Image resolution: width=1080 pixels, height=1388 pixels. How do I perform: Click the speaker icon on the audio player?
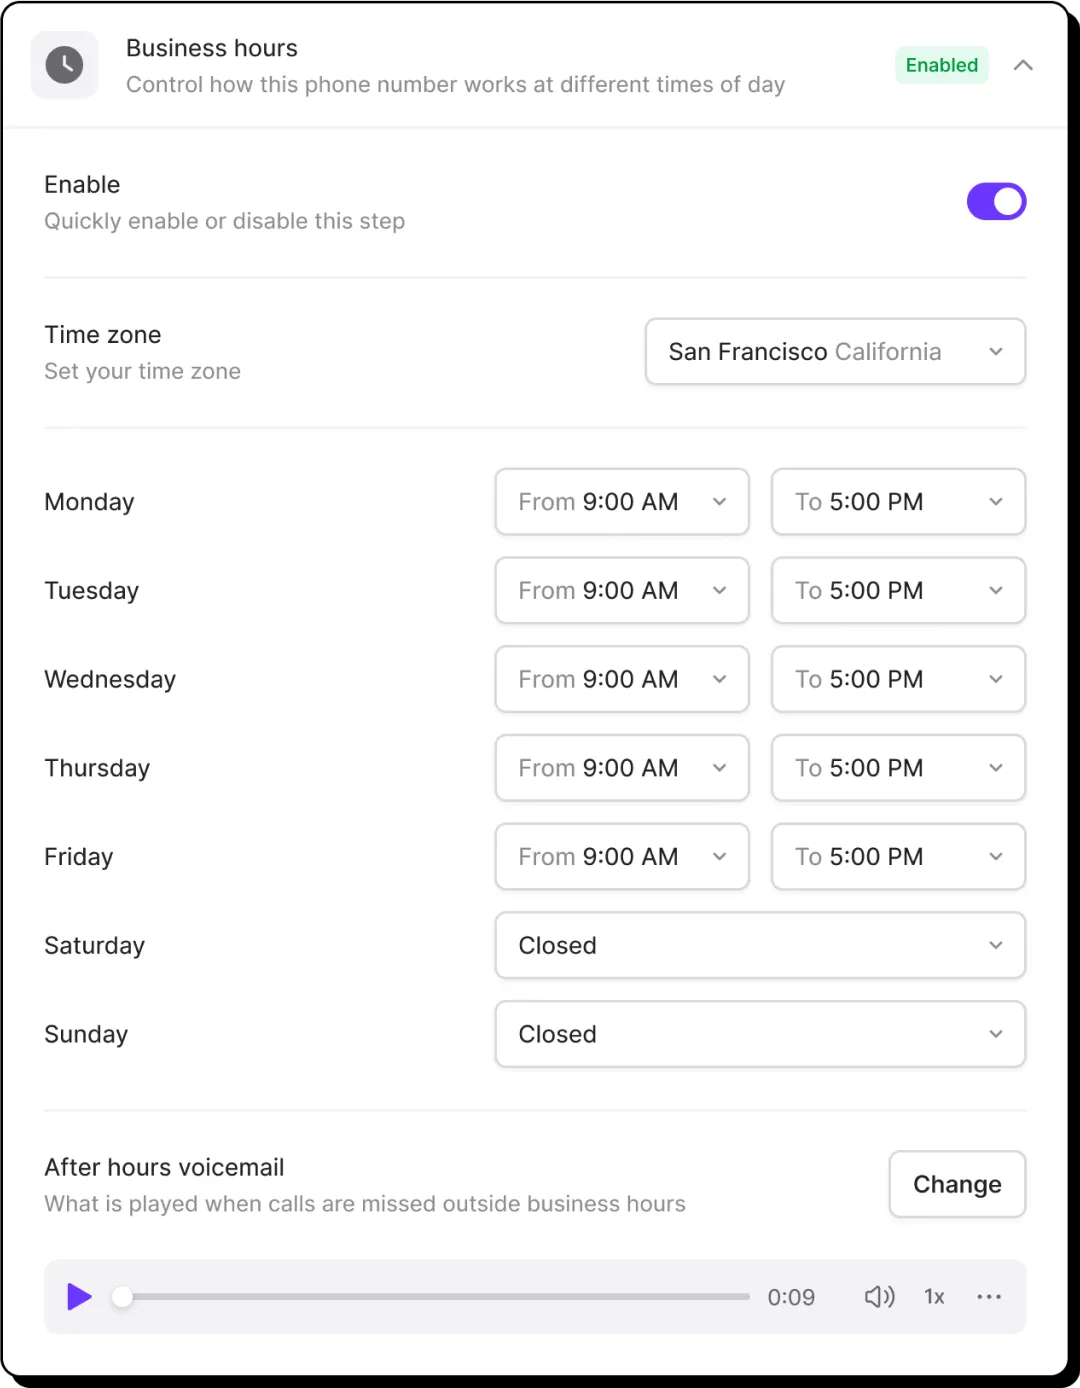point(879,1297)
